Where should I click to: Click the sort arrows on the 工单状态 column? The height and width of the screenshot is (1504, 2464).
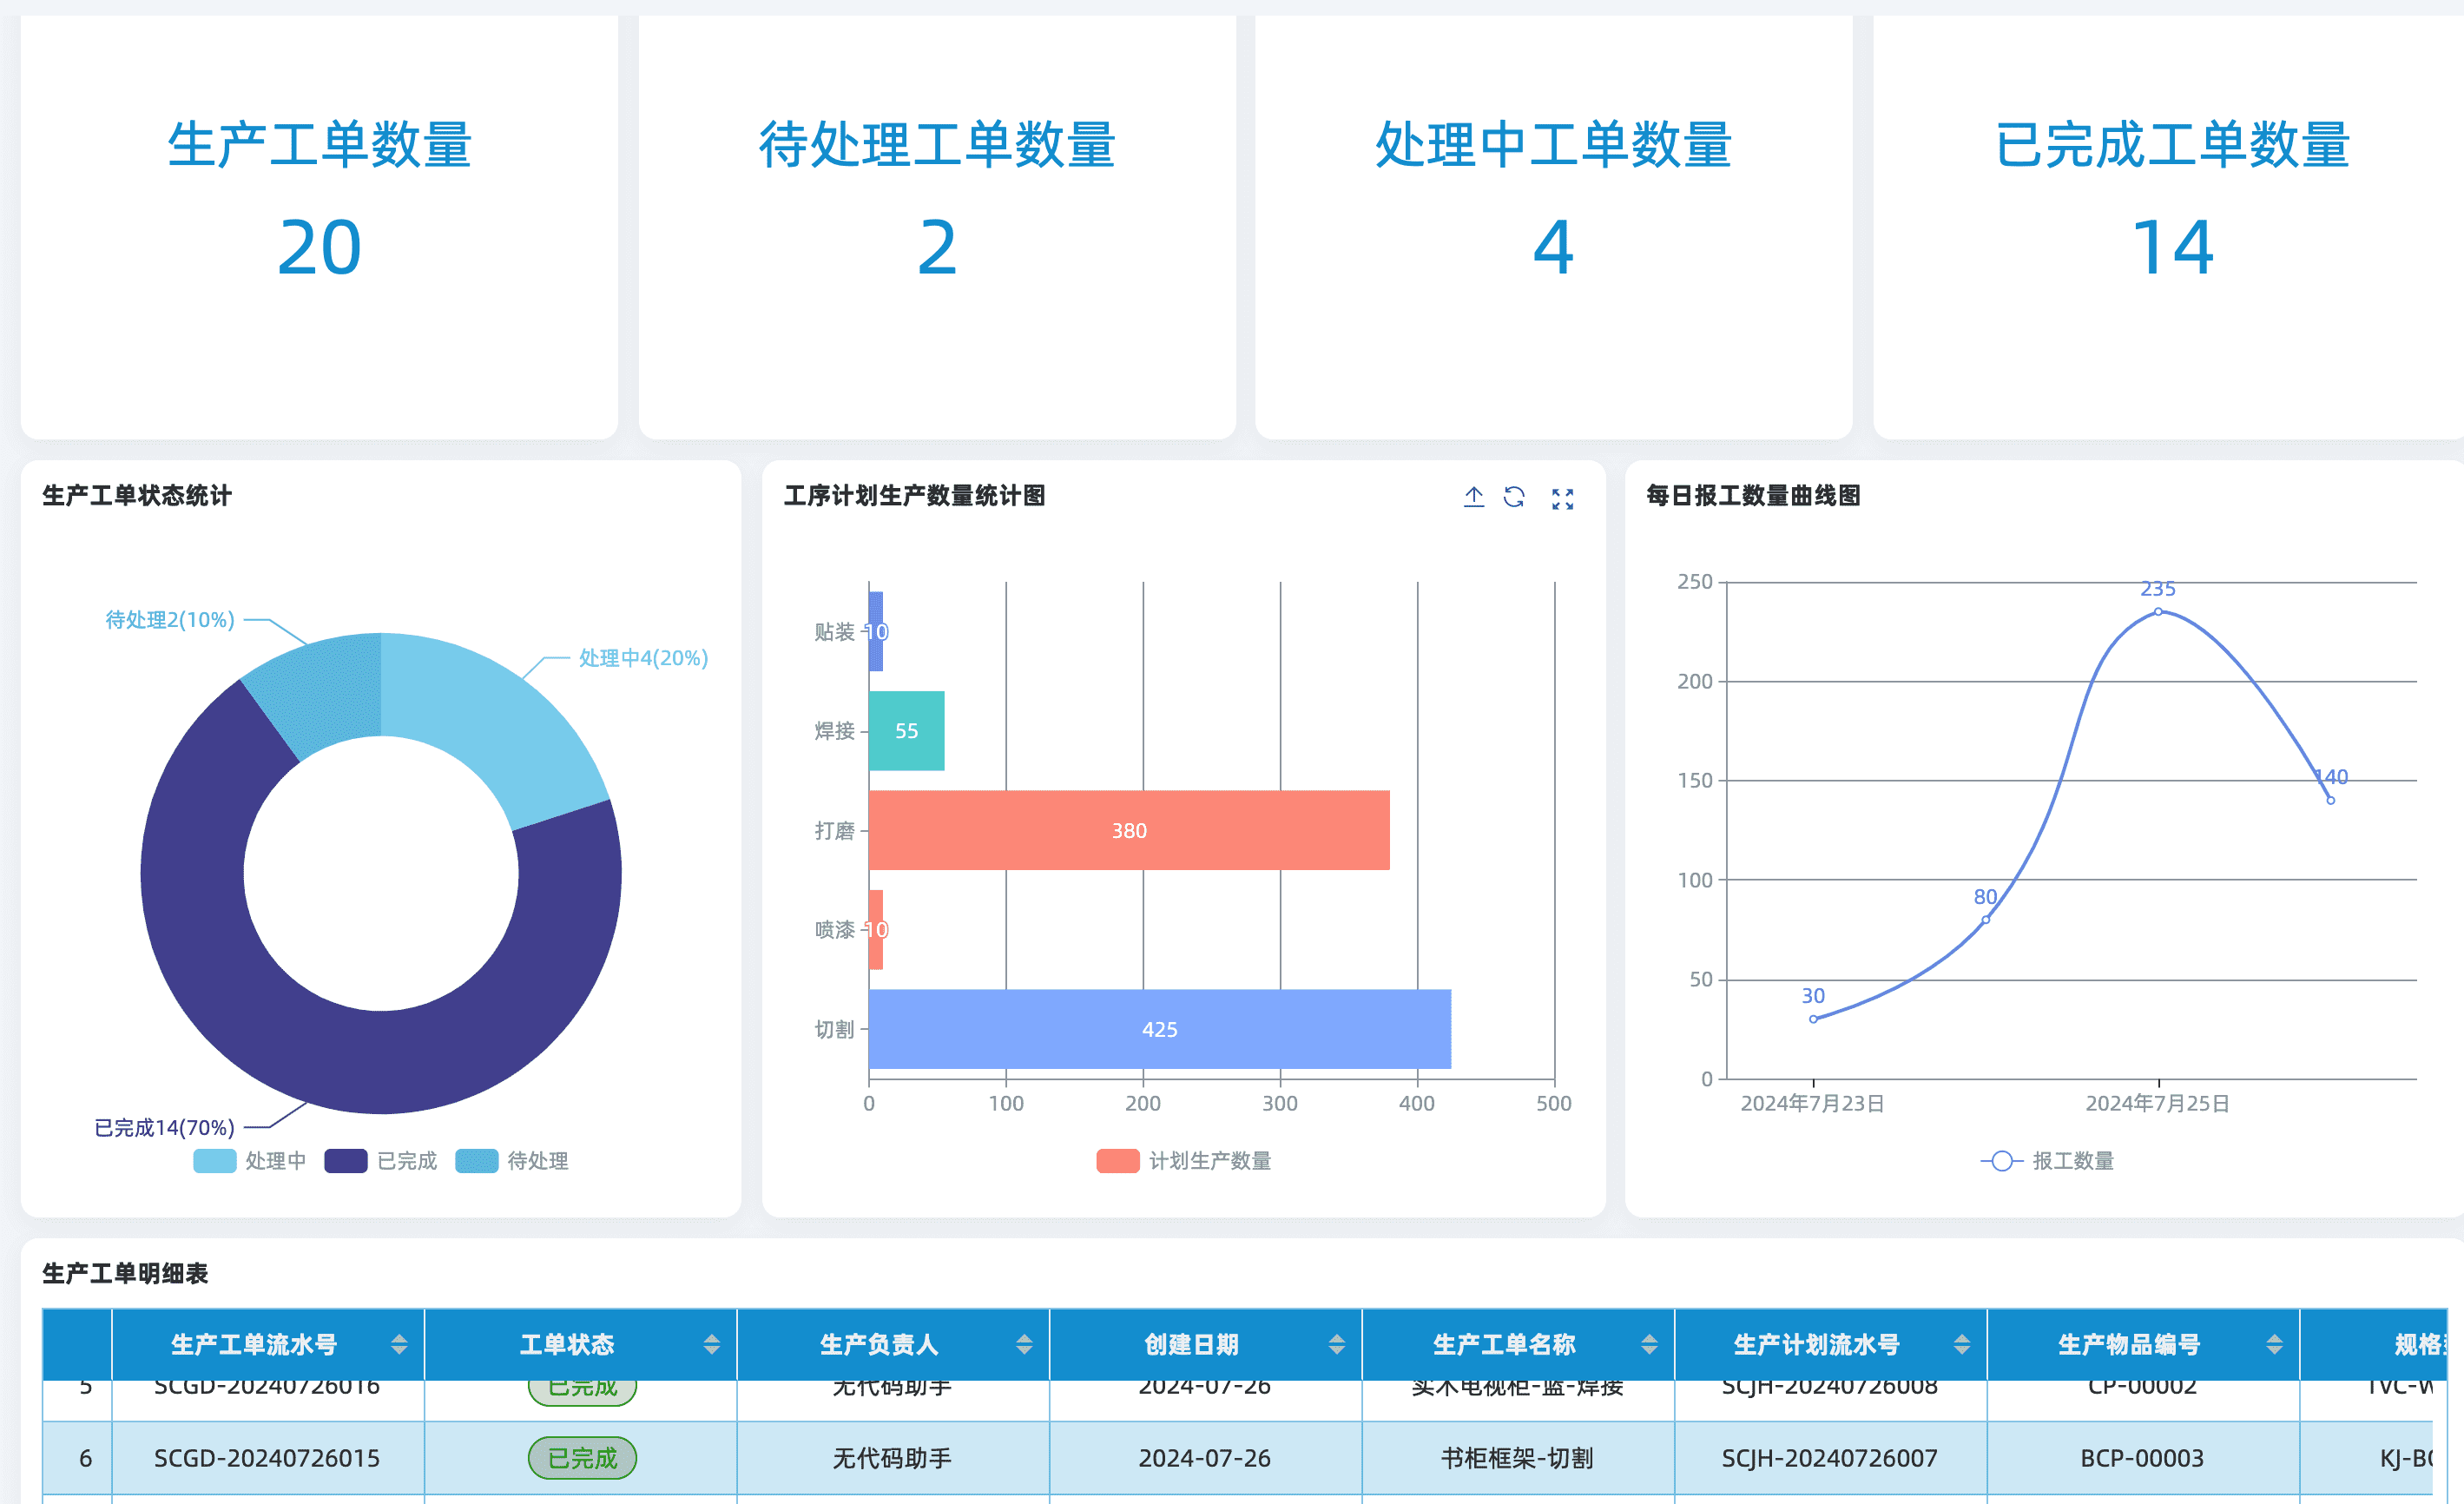point(711,1344)
